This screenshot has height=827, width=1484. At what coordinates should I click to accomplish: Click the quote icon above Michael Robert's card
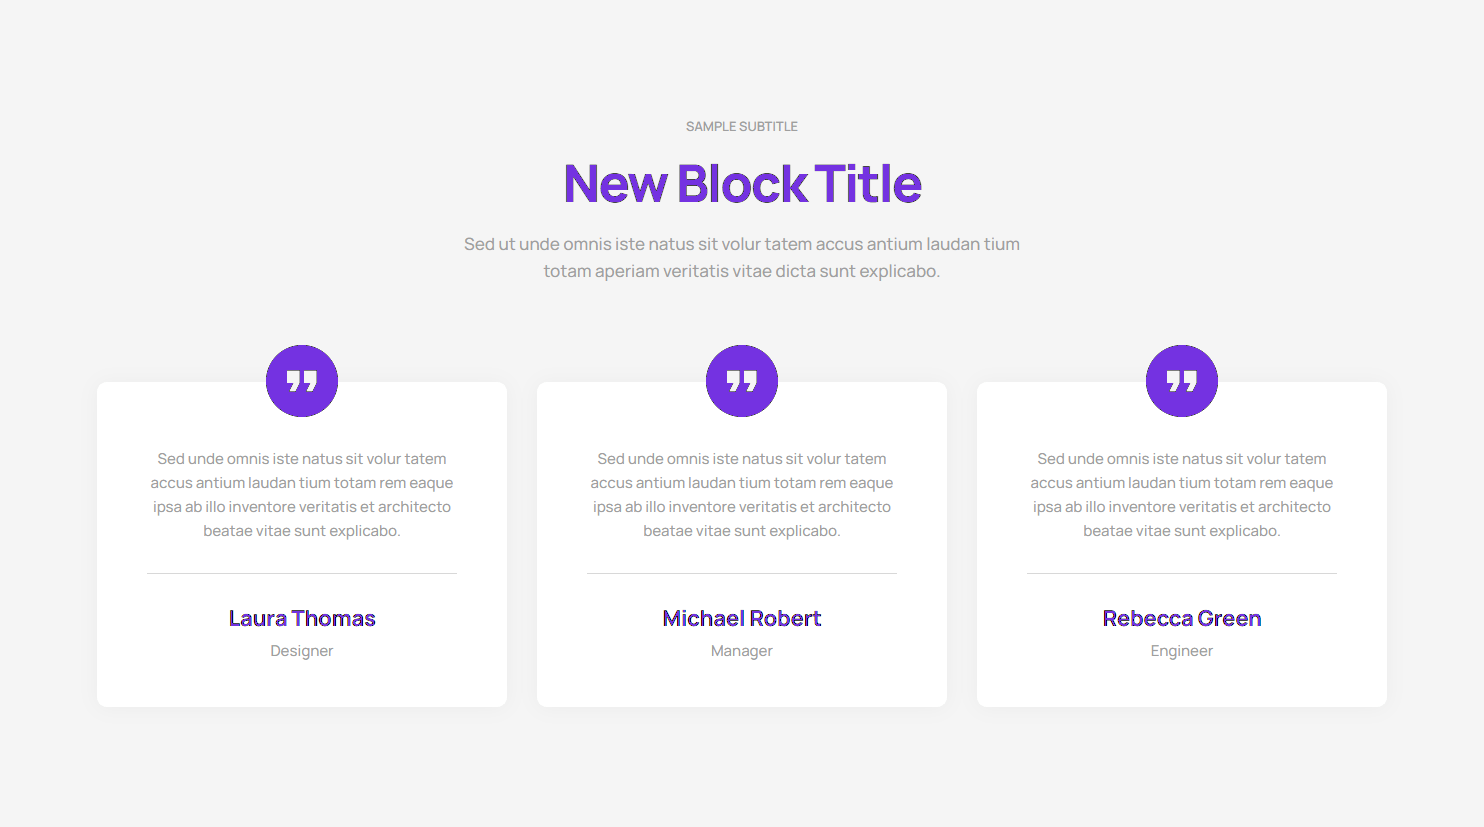coord(742,381)
